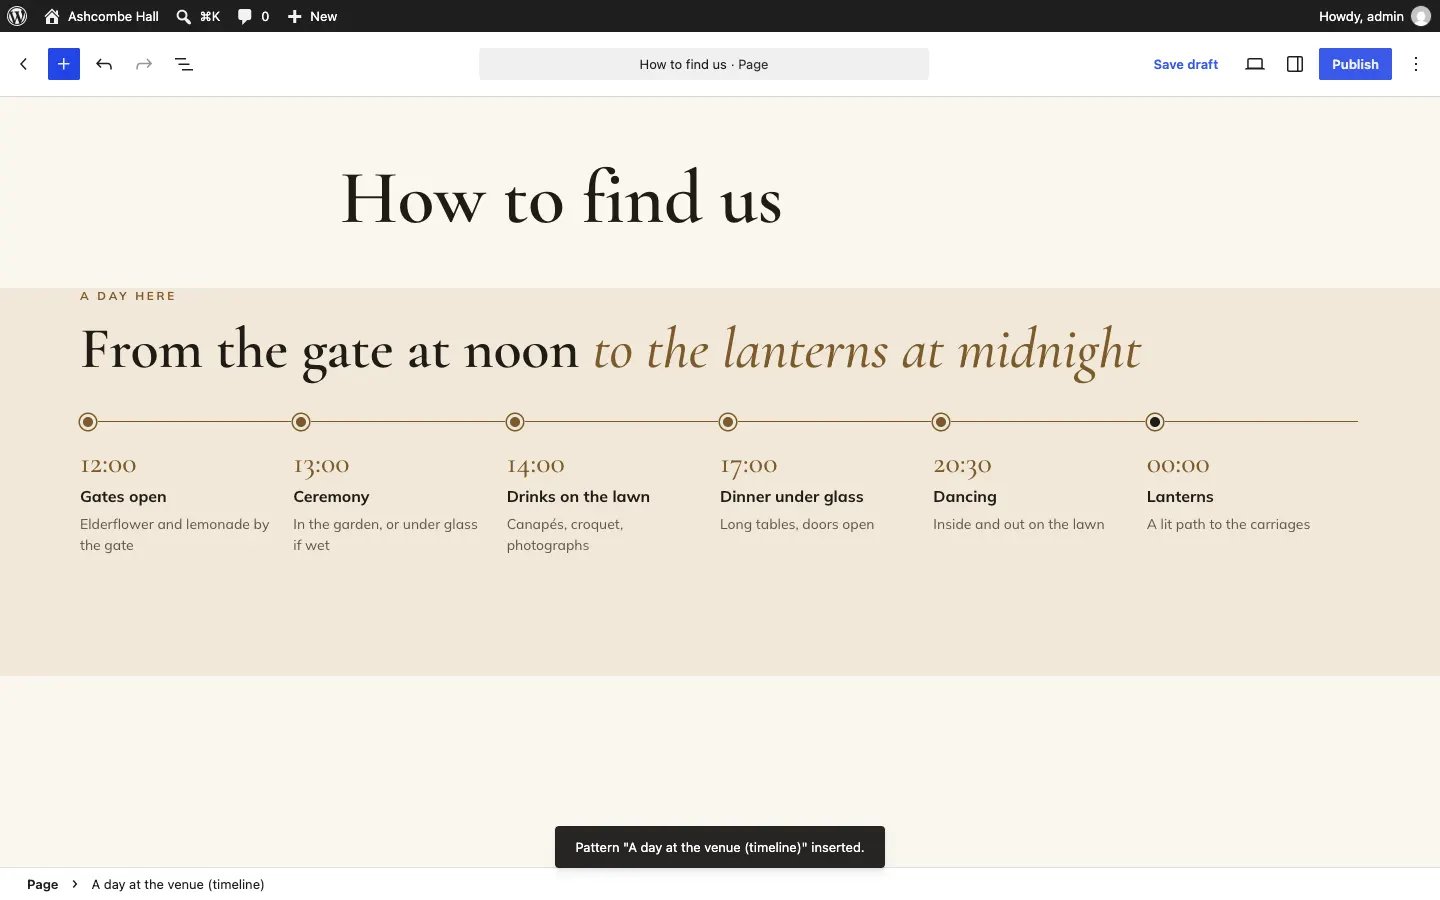Open the editor Options three-dot menu
The width and height of the screenshot is (1440, 900).
coord(1416,64)
